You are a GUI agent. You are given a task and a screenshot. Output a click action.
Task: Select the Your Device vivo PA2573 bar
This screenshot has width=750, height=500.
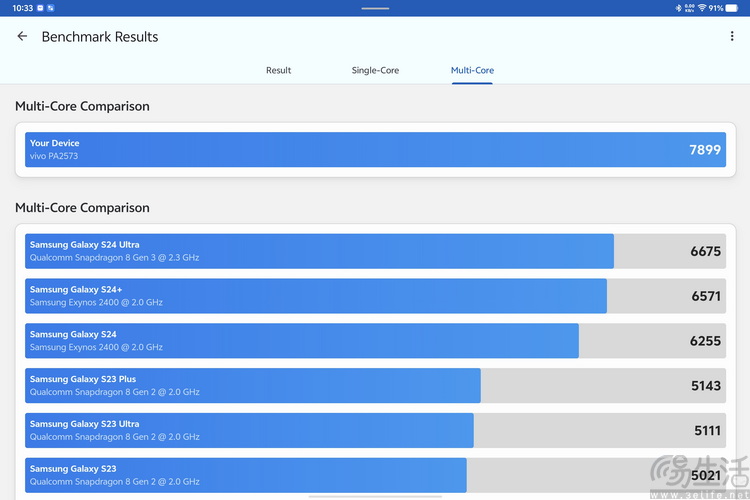coord(375,150)
